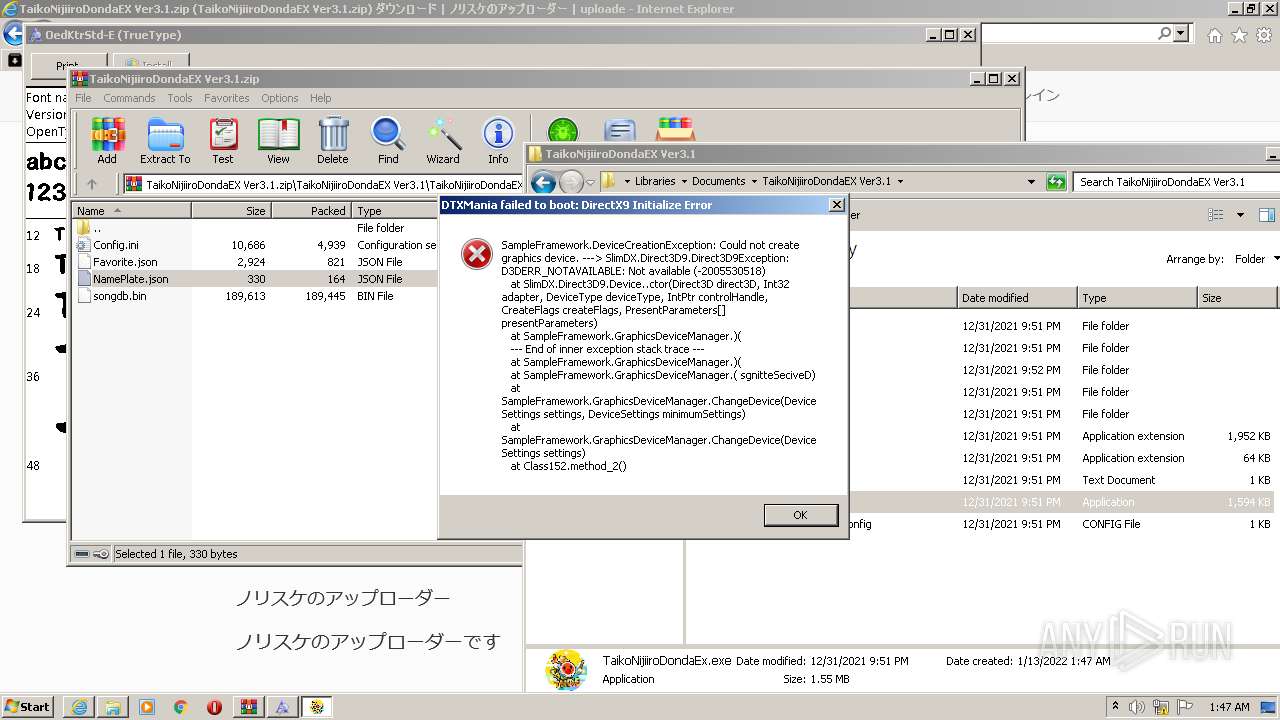Click Explorer back navigation arrow

[543, 182]
